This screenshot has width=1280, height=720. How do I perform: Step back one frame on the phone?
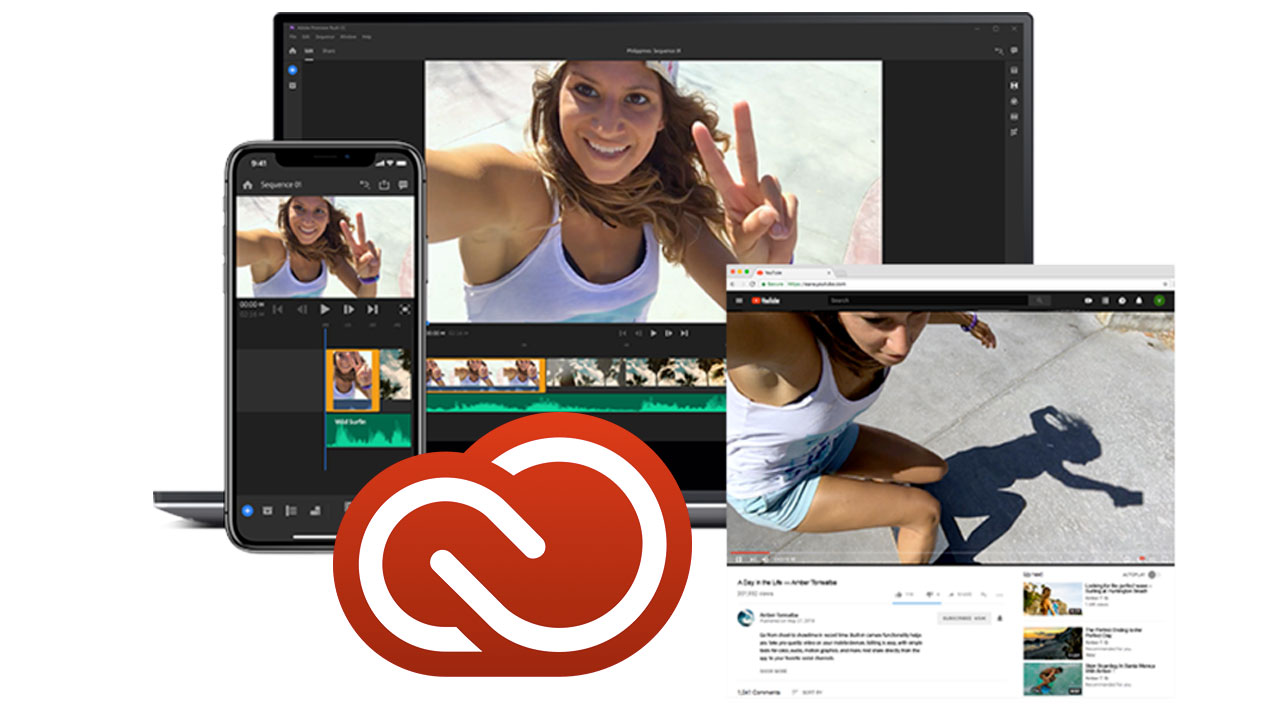pos(302,309)
